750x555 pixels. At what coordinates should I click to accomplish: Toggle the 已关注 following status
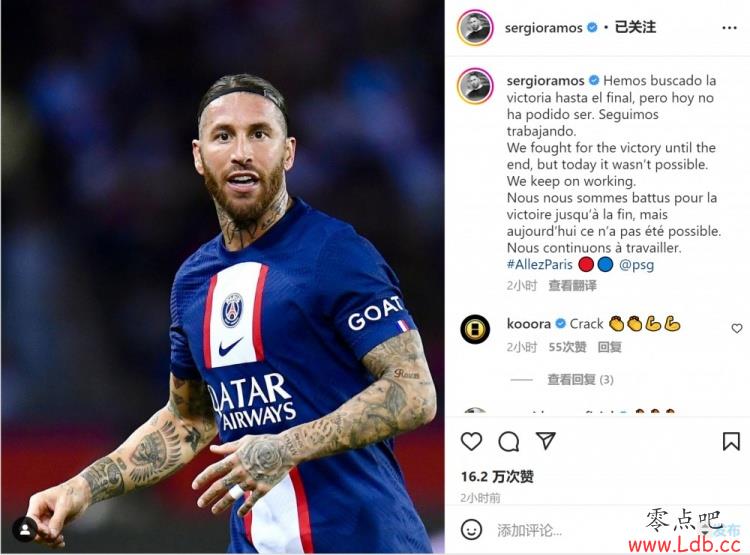pyautogui.click(x=635, y=27)
